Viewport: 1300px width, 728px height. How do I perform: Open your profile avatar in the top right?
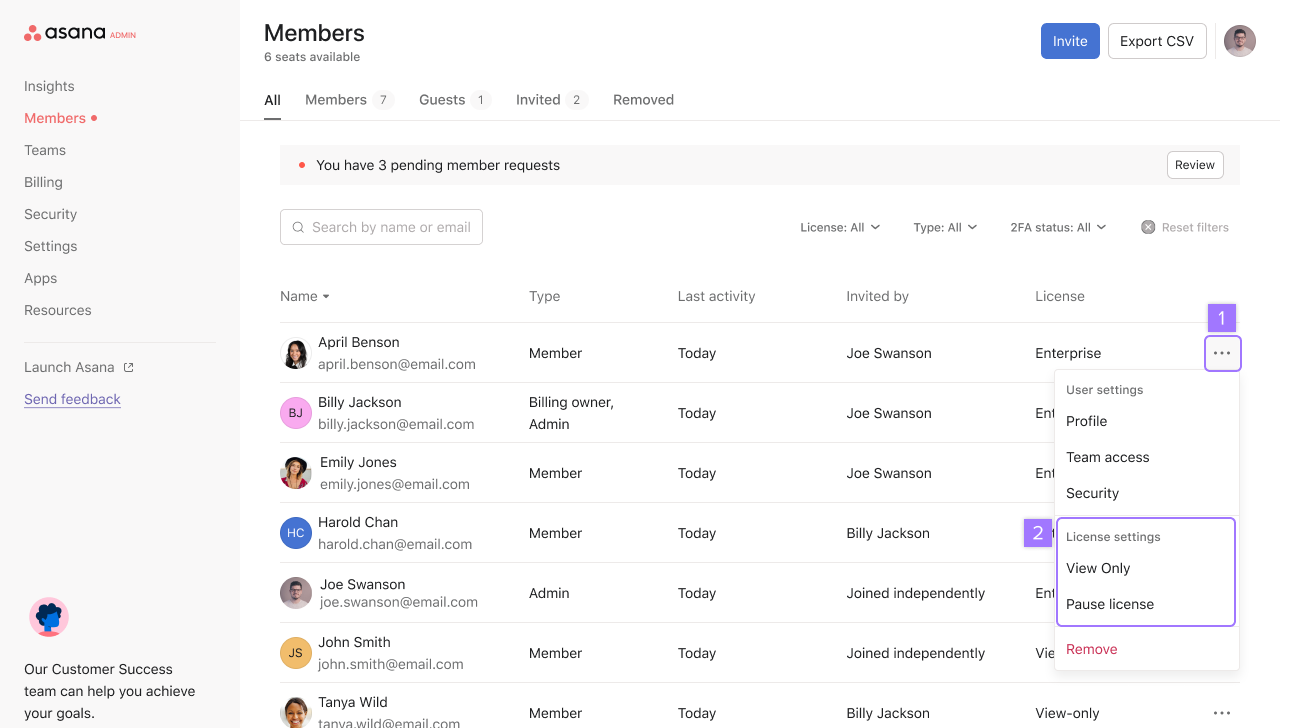[1239, 41]
